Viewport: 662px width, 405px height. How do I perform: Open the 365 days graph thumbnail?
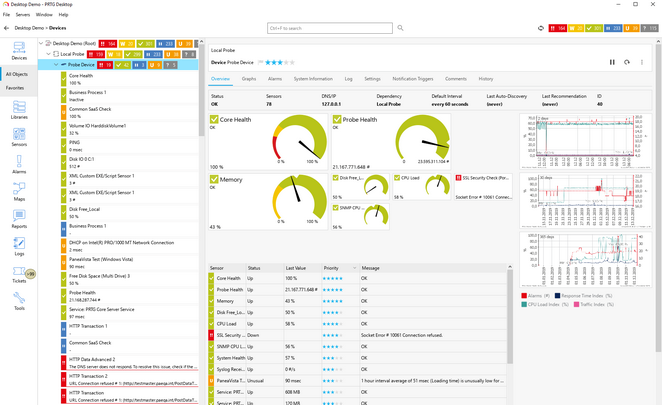point(585,260)
